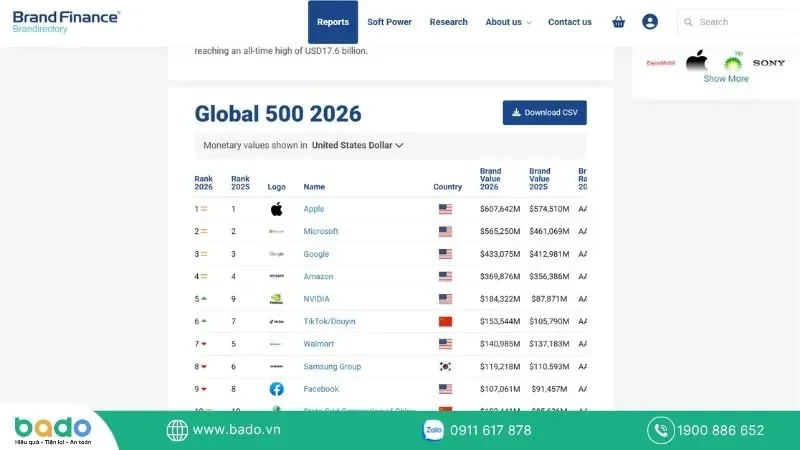Sort by Brand Value 2026 header
This screenshot has width=800, height=450.
[x=490, y=179]
